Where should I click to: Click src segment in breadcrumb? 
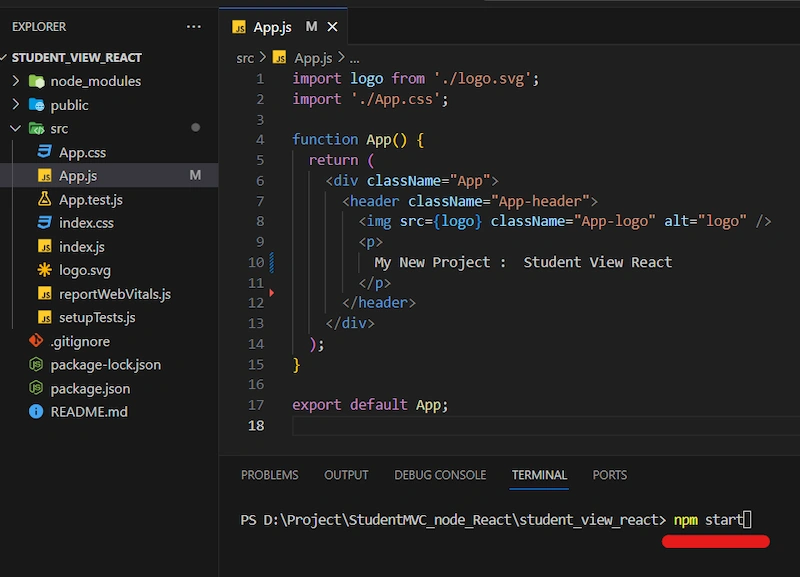click(245, 58)
